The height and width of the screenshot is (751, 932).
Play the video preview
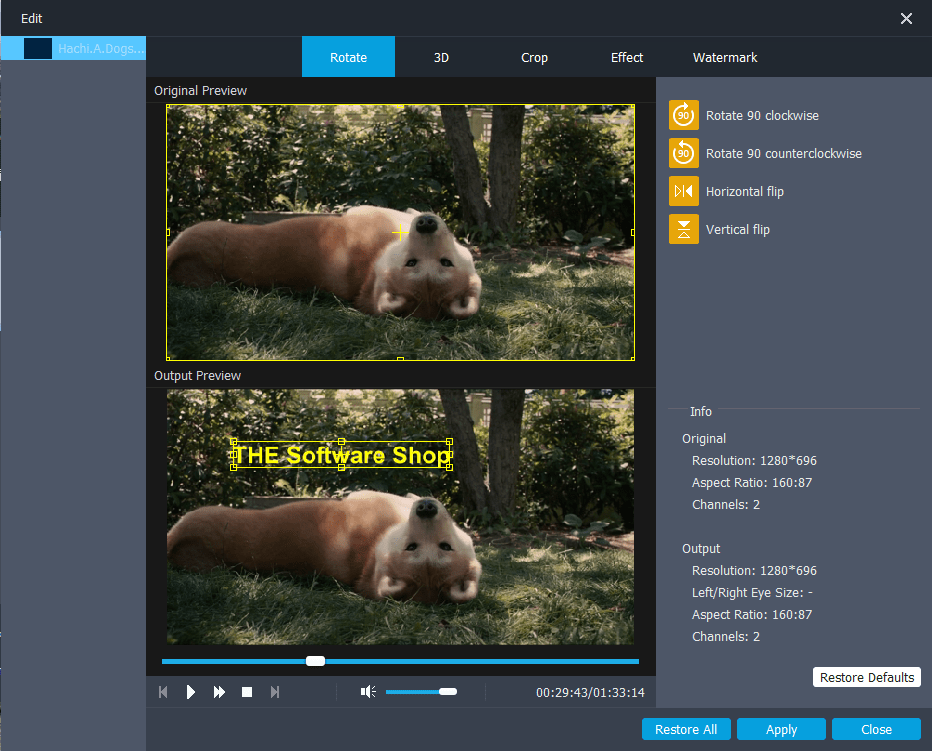pos(191,691)
